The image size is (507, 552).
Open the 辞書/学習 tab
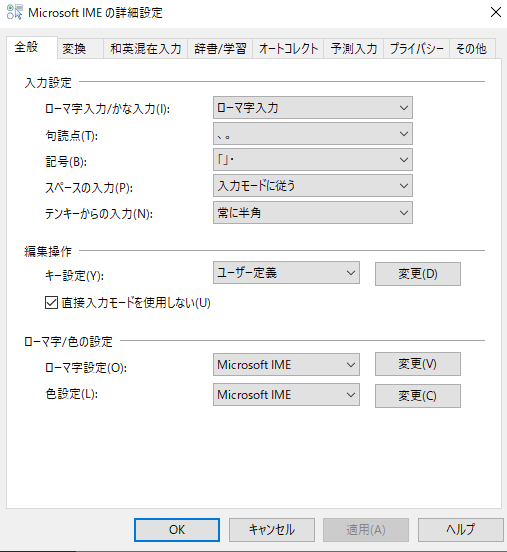[220, 49]
